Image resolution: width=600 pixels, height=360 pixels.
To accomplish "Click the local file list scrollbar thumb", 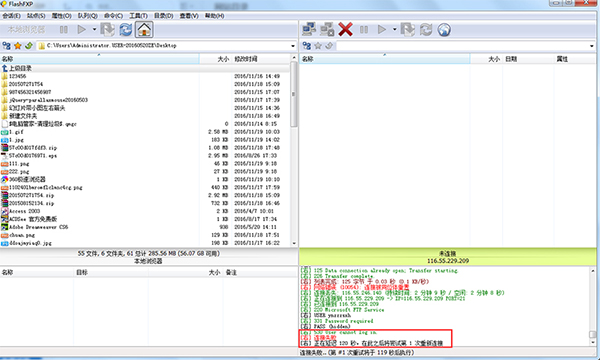I will (294, 94).
